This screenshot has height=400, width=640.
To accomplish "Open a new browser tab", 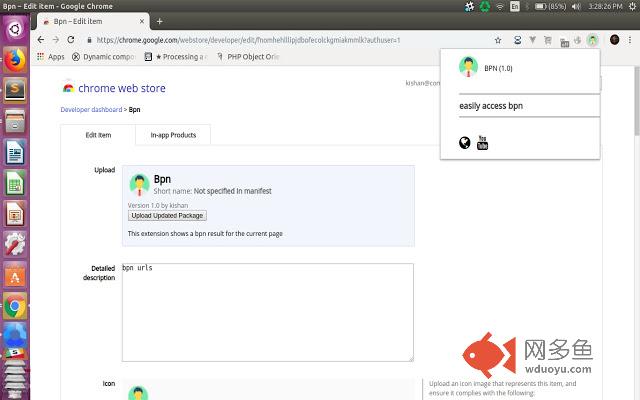I will (160, 21).
